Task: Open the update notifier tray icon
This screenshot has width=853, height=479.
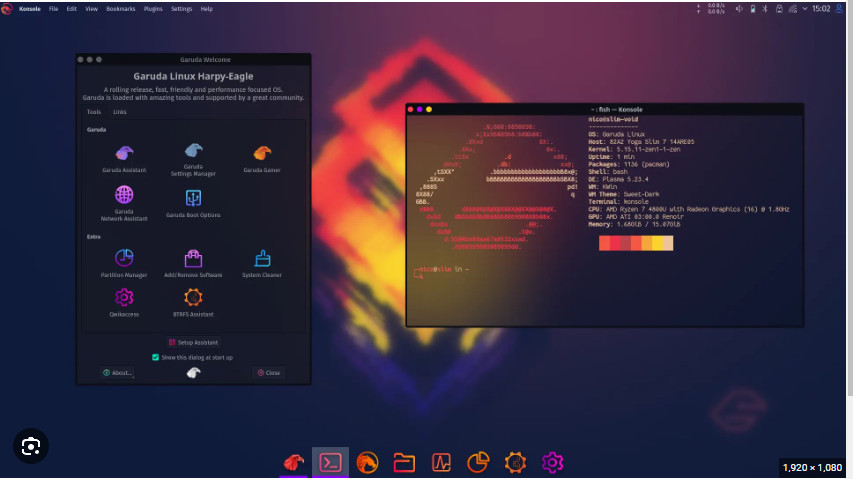Action: [779, 9]
